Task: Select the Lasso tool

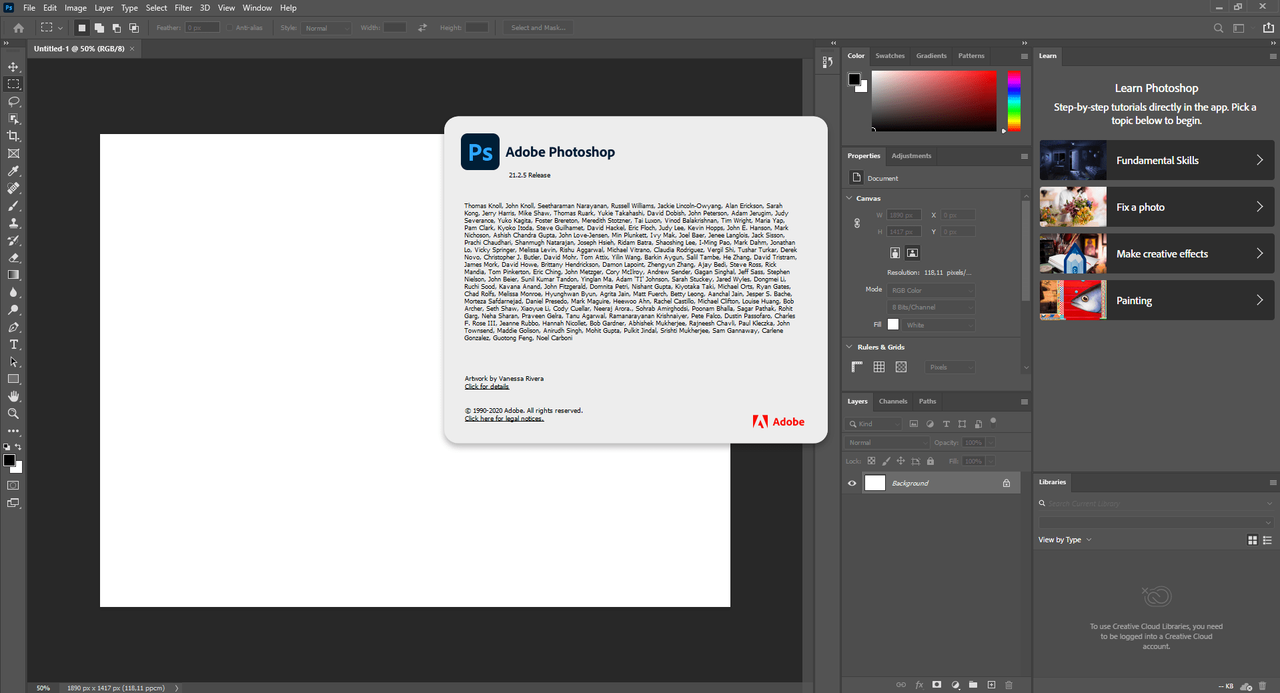Action: (14, 101)
